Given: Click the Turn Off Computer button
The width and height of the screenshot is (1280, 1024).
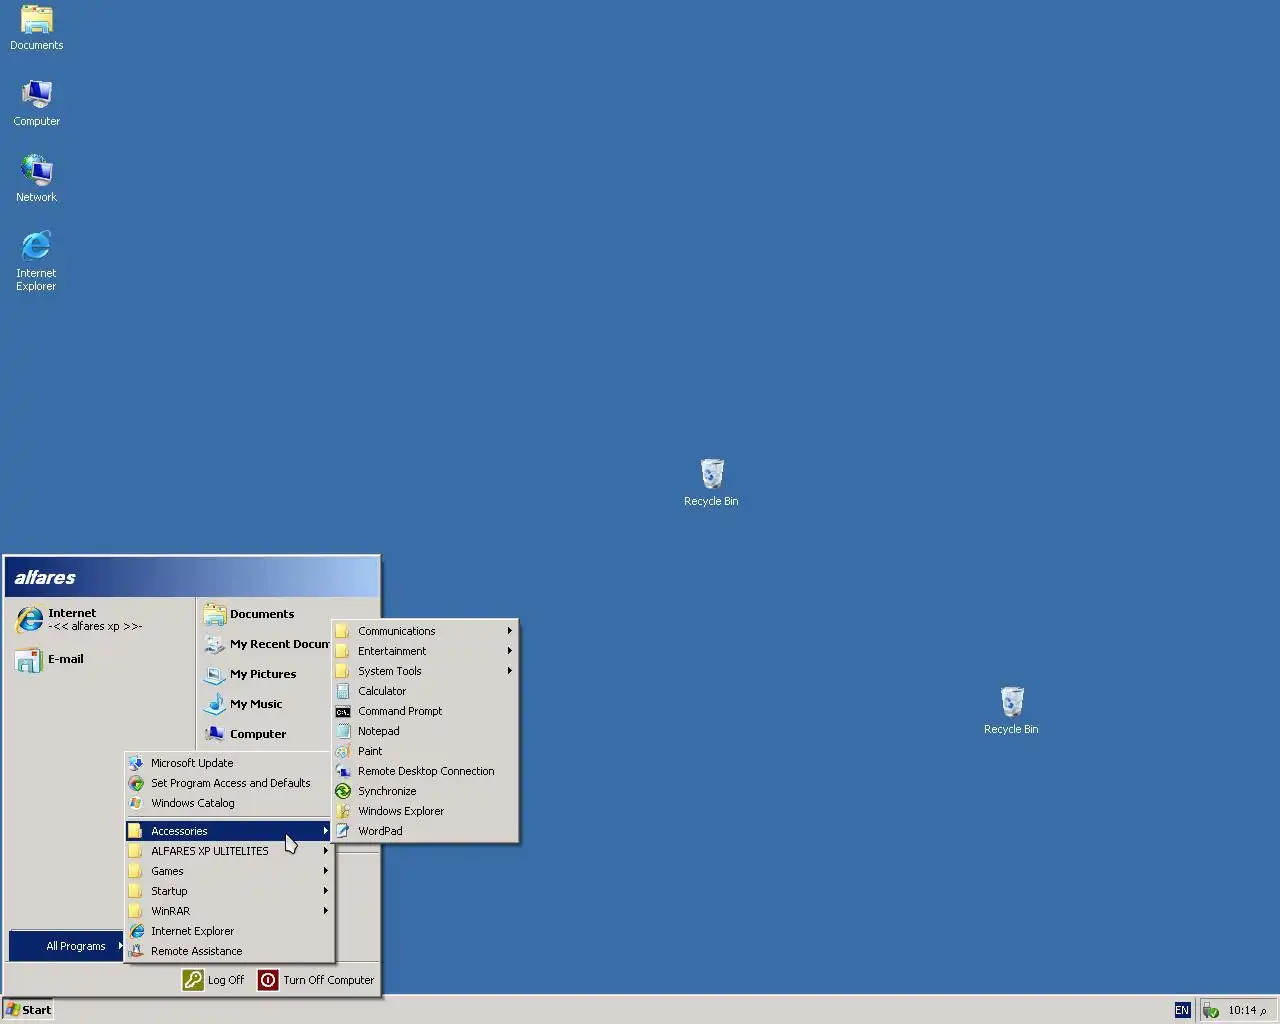Looking at the screenshot, I should 317,980.
